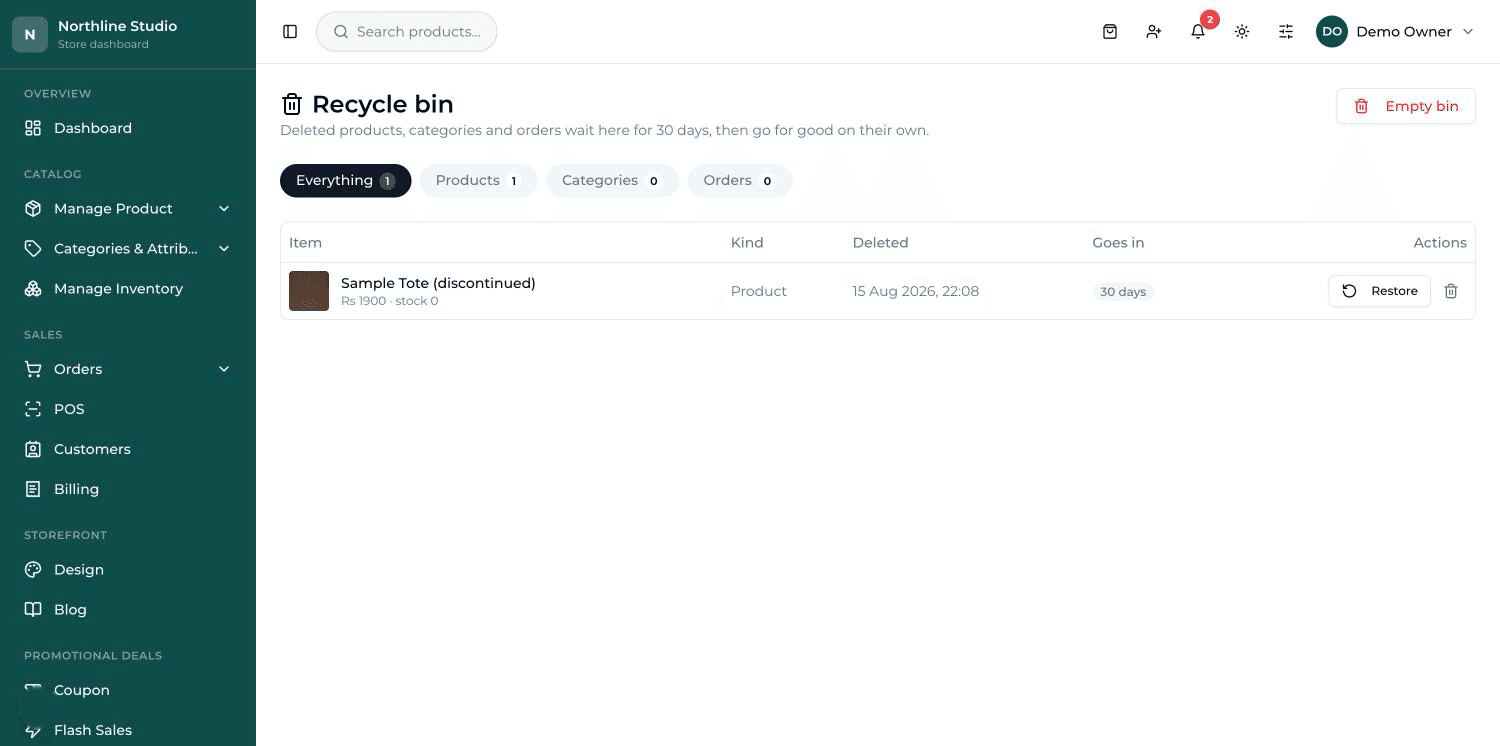This screenshot has height=746, width=1500.
Task: Click the Billing receipt icon
Action: click(x=33, y=489)
